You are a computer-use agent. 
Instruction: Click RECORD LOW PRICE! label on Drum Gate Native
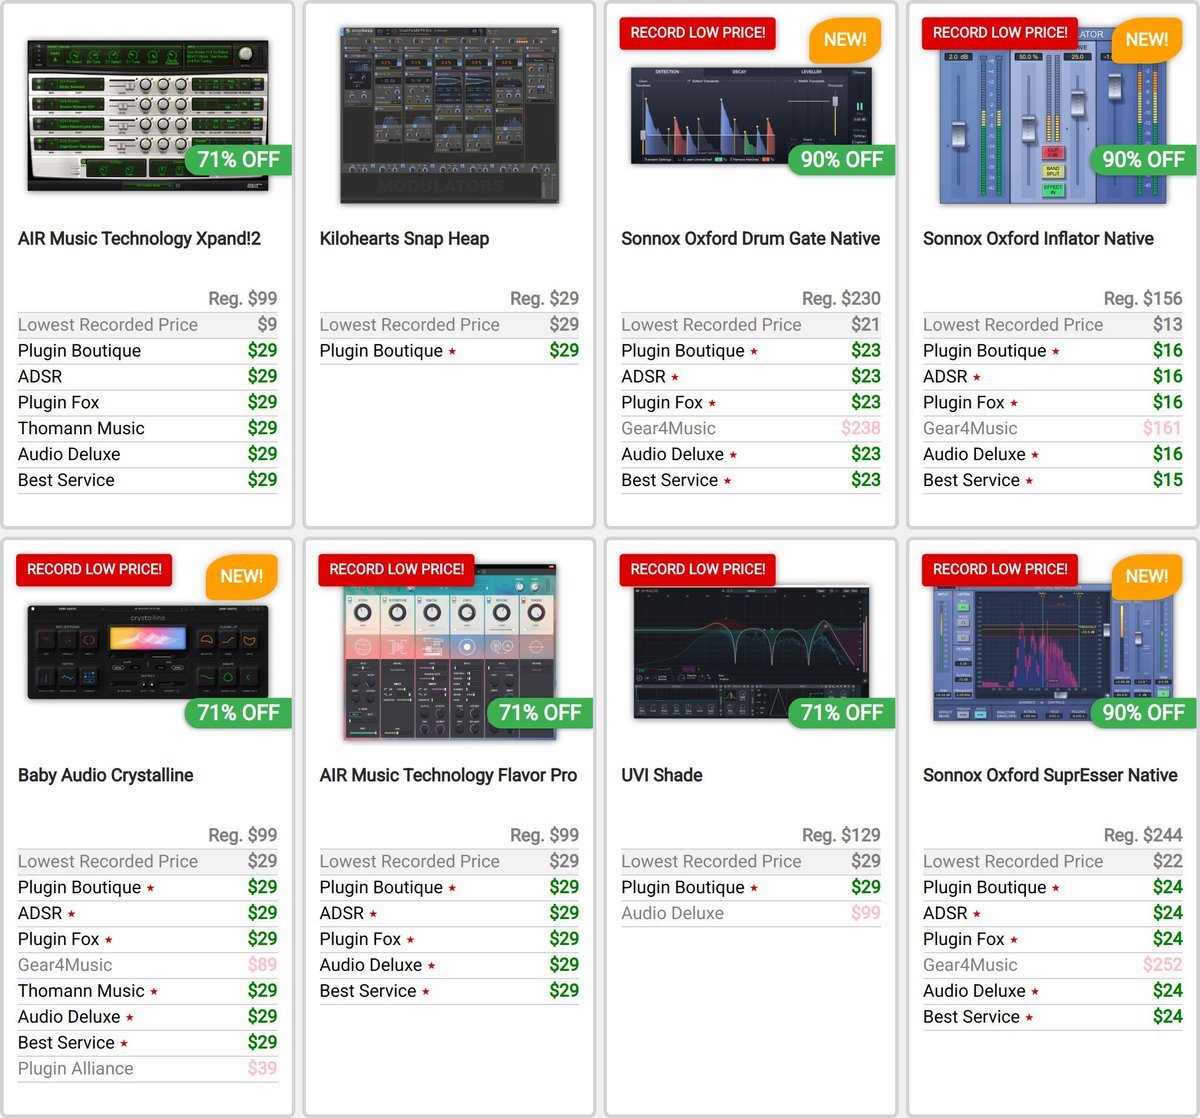697,33
